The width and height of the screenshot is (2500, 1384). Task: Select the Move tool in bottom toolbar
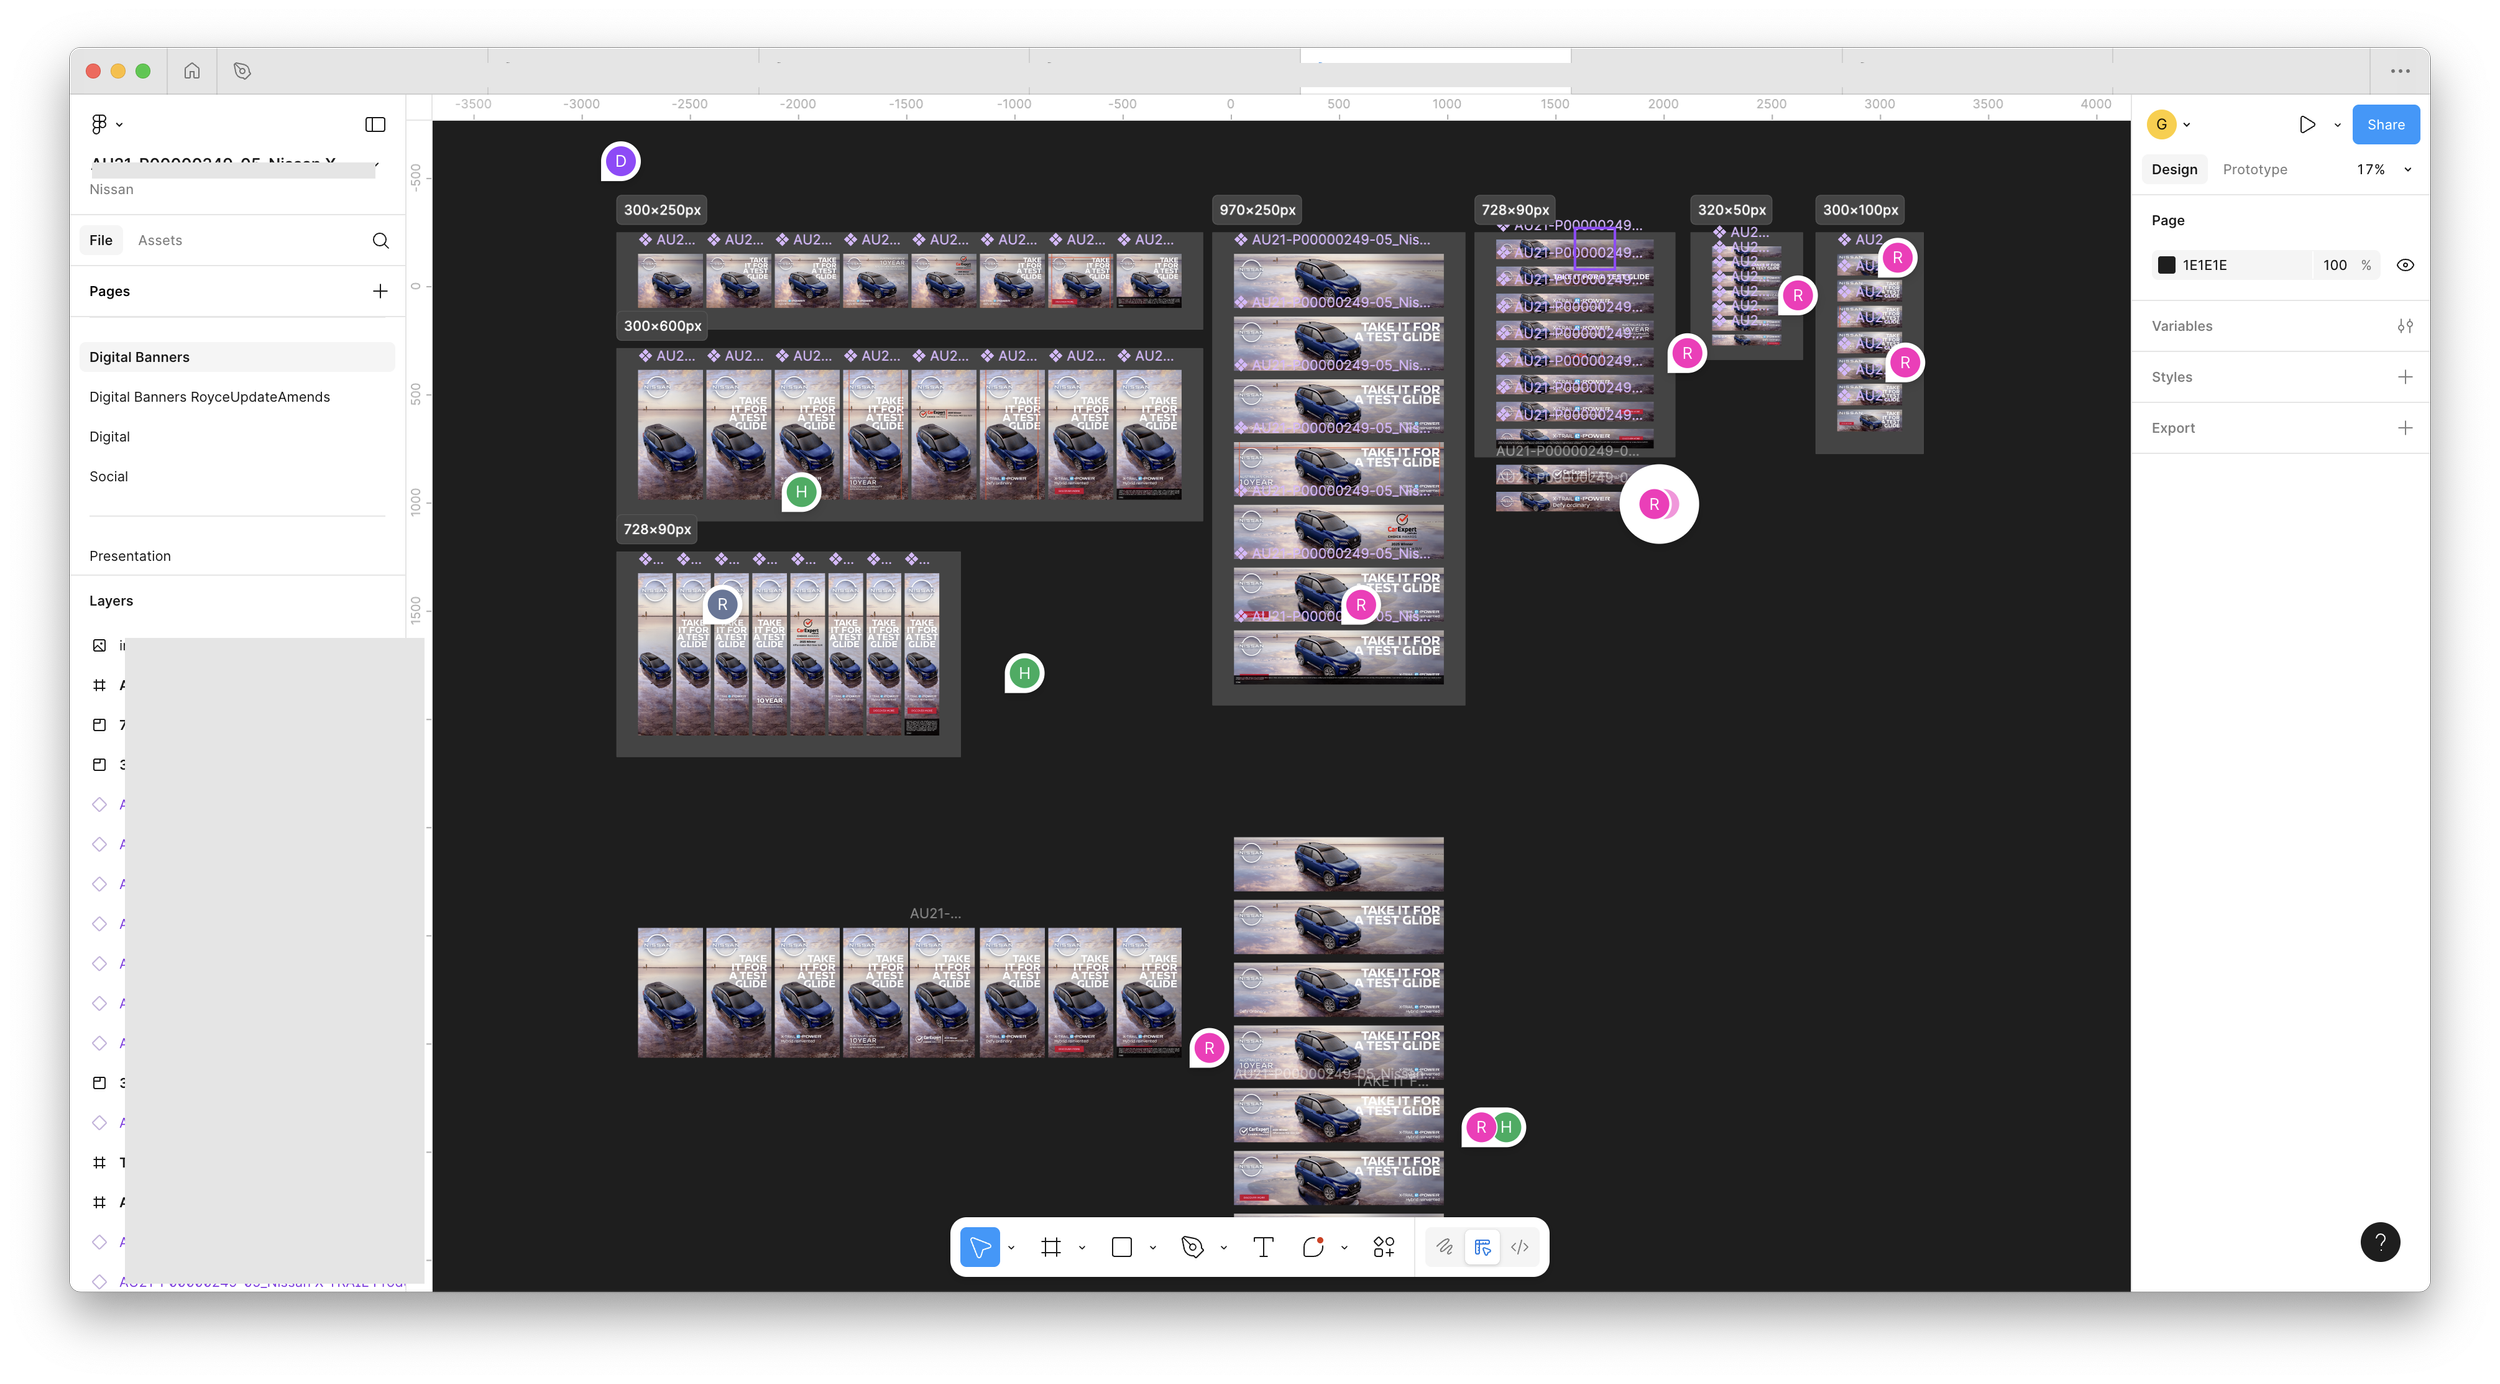(980, 1247)
